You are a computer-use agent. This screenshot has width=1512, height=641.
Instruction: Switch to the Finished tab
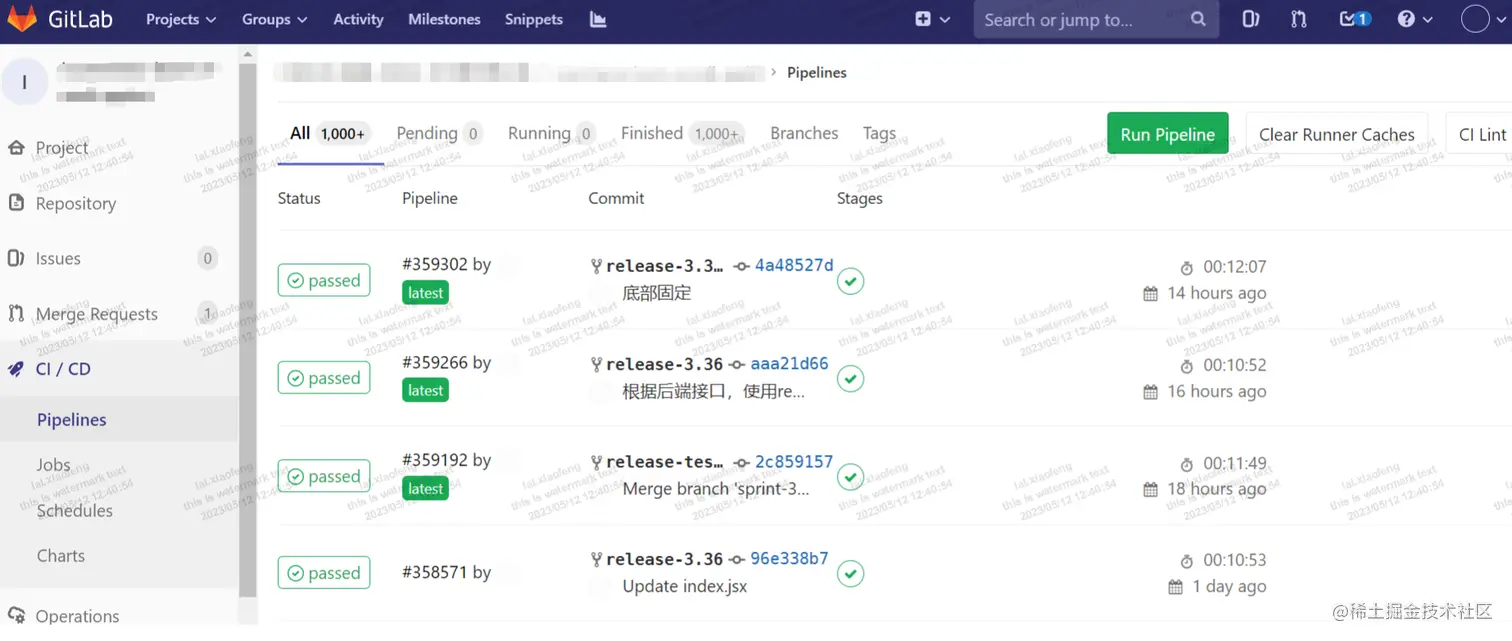[683, 133]
